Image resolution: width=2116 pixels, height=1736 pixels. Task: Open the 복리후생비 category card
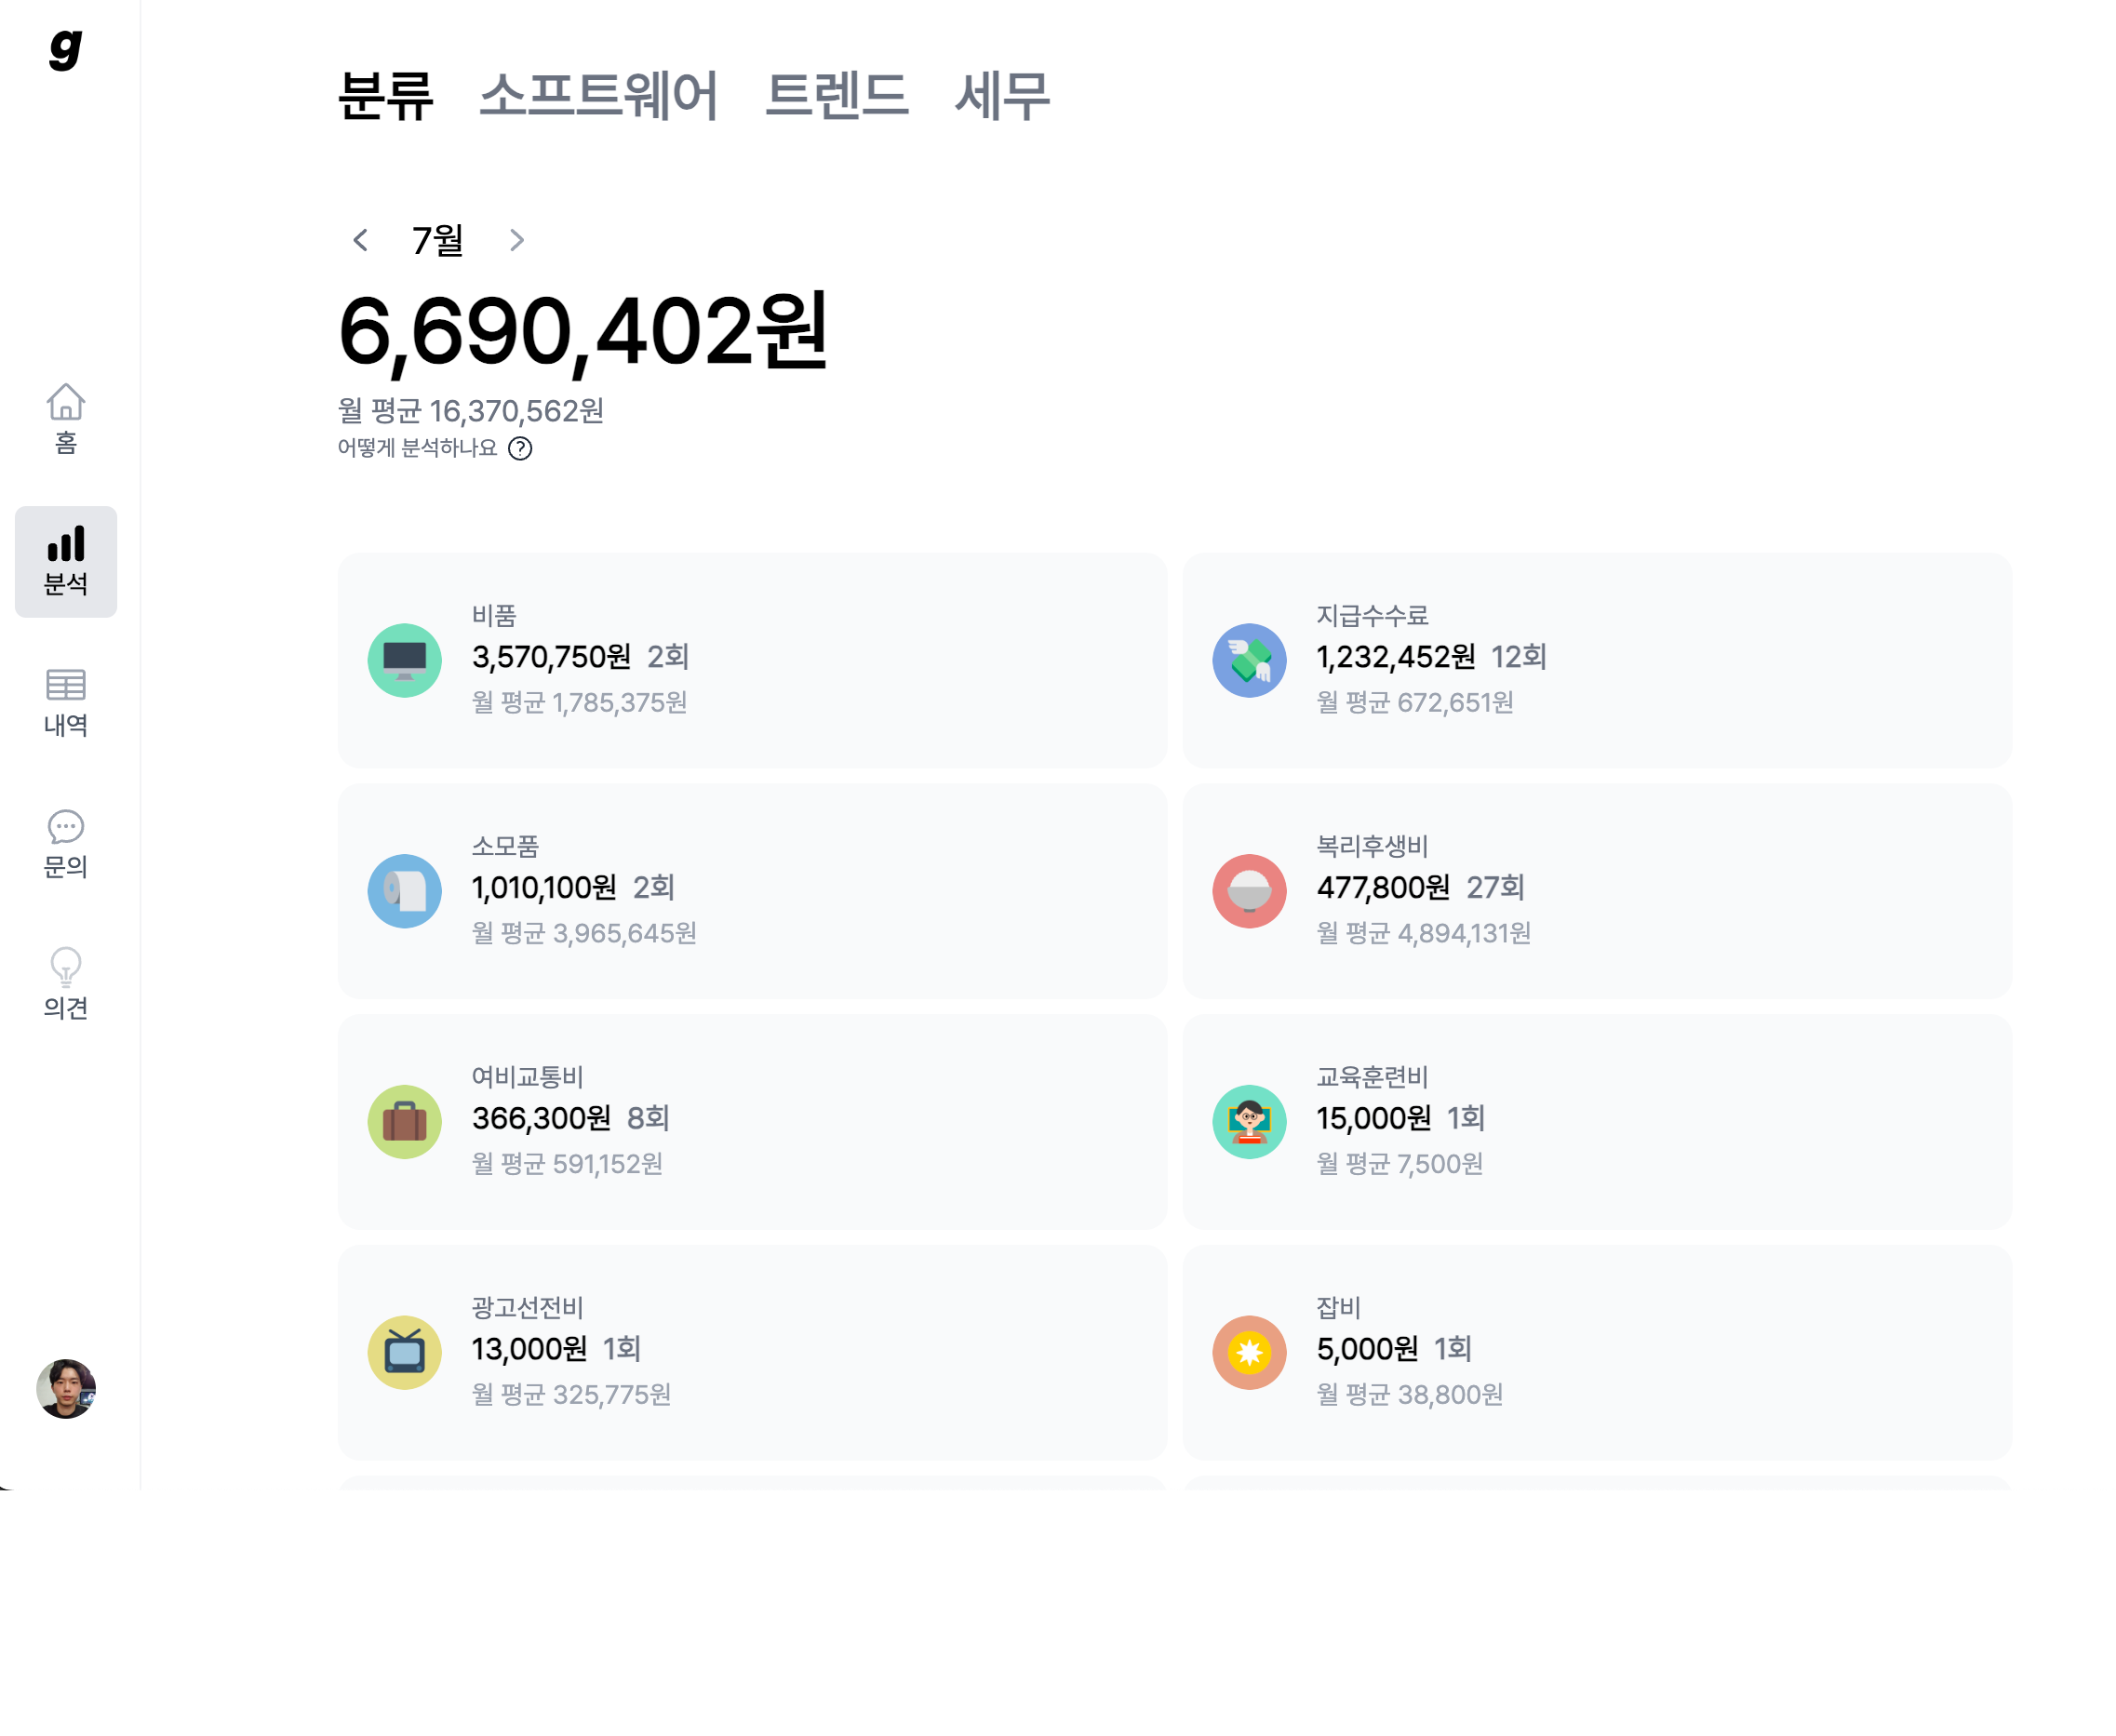pyautogui.click(x=1597, y=891)
